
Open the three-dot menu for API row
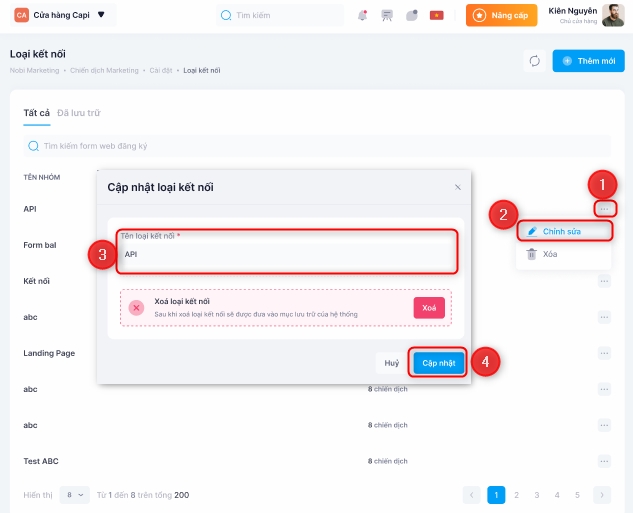pos(604,209)
